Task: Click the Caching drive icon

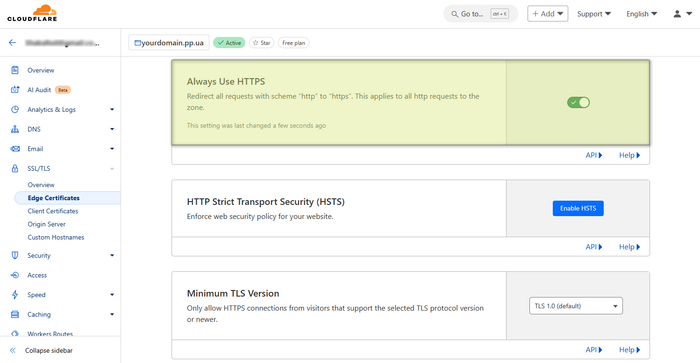Action: 15,314
